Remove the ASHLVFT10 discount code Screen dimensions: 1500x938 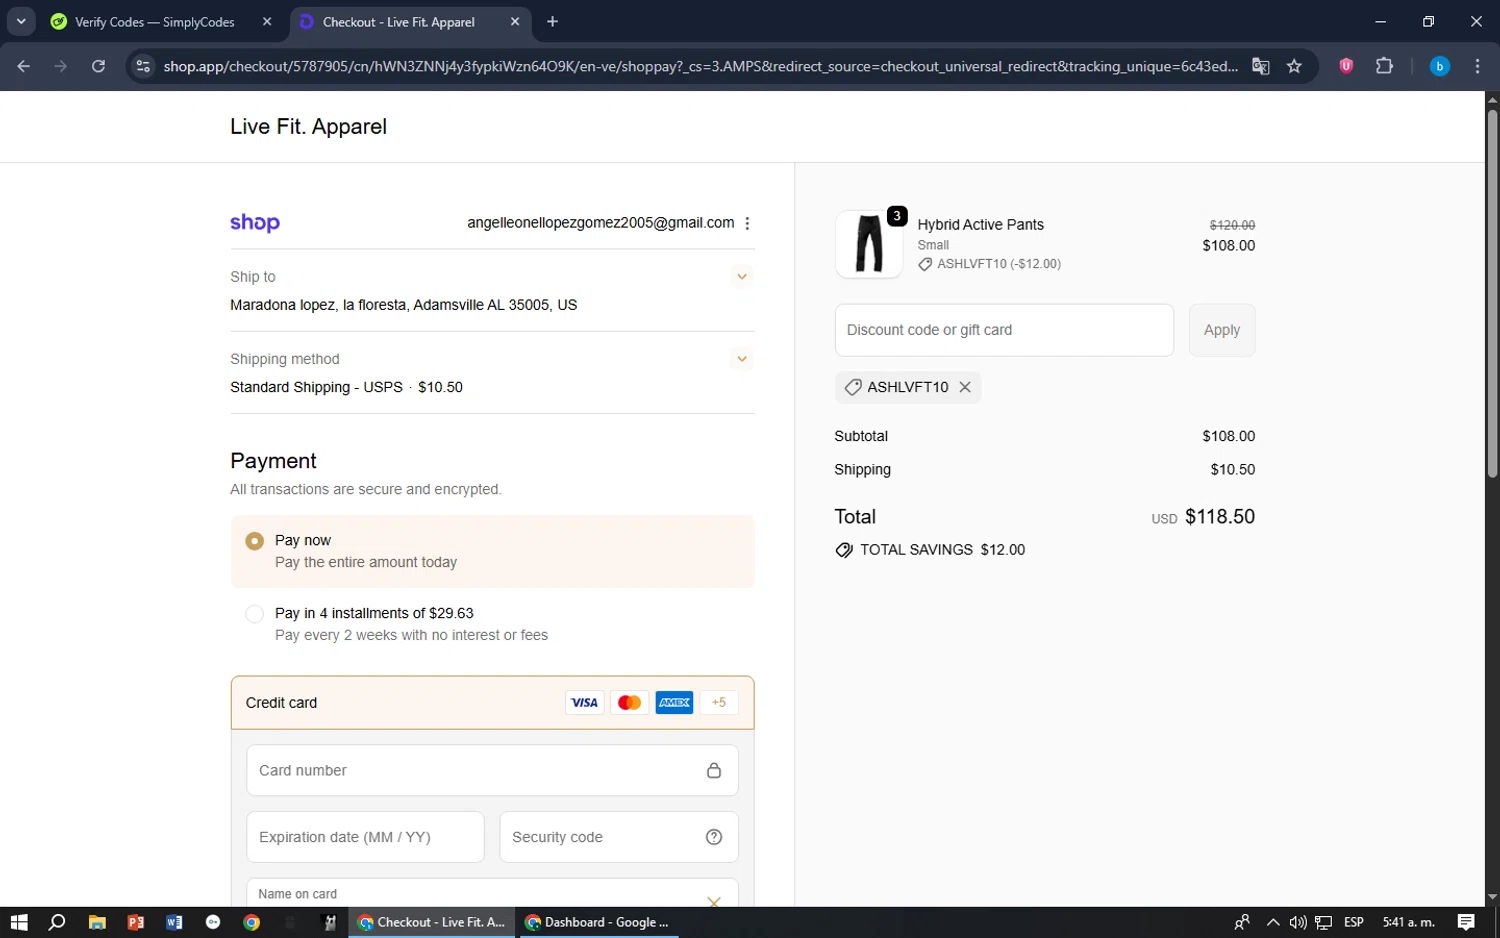[965, 387]
